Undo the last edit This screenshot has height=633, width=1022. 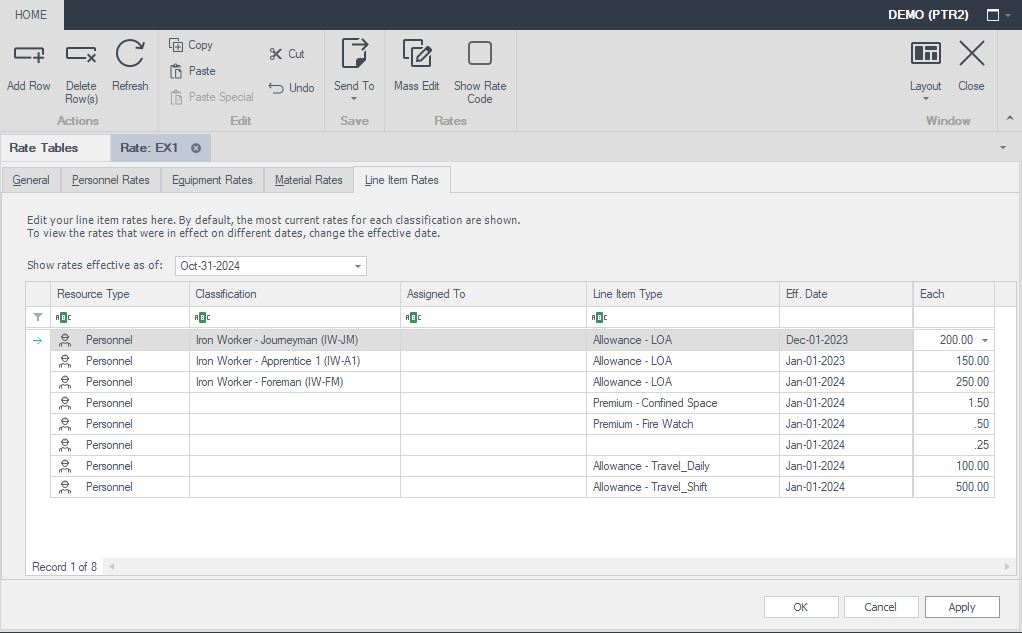tap(291, 88)
